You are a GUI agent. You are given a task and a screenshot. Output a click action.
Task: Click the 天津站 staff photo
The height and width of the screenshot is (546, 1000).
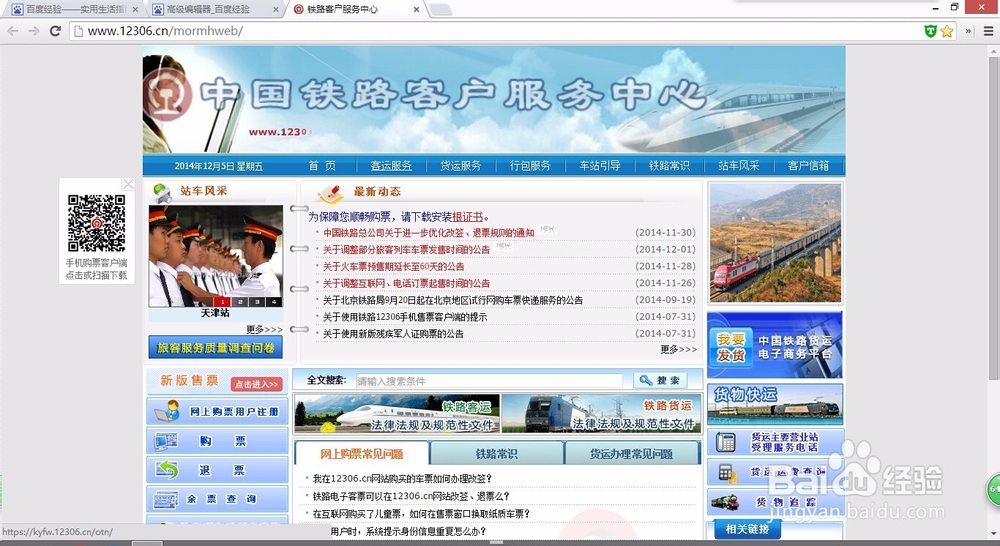(216, 256)
